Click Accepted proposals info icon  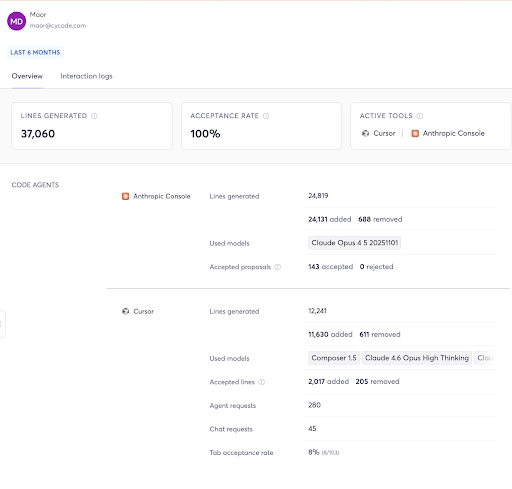point(278,267)
